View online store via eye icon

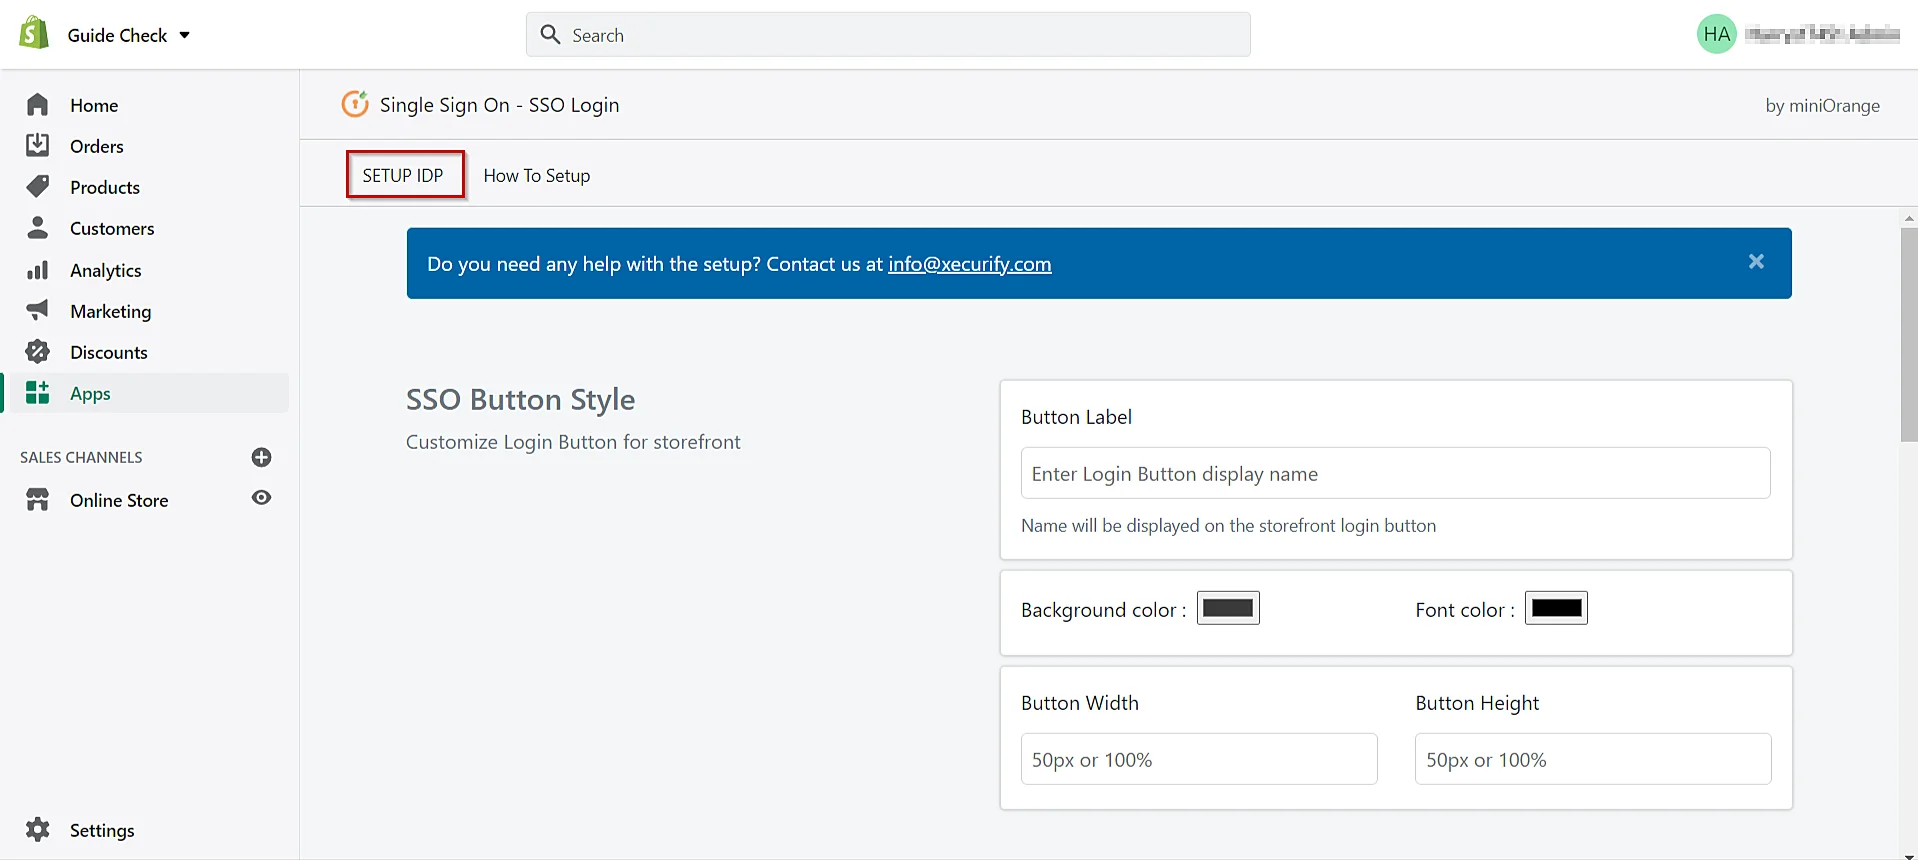click(x=262, y=498)
